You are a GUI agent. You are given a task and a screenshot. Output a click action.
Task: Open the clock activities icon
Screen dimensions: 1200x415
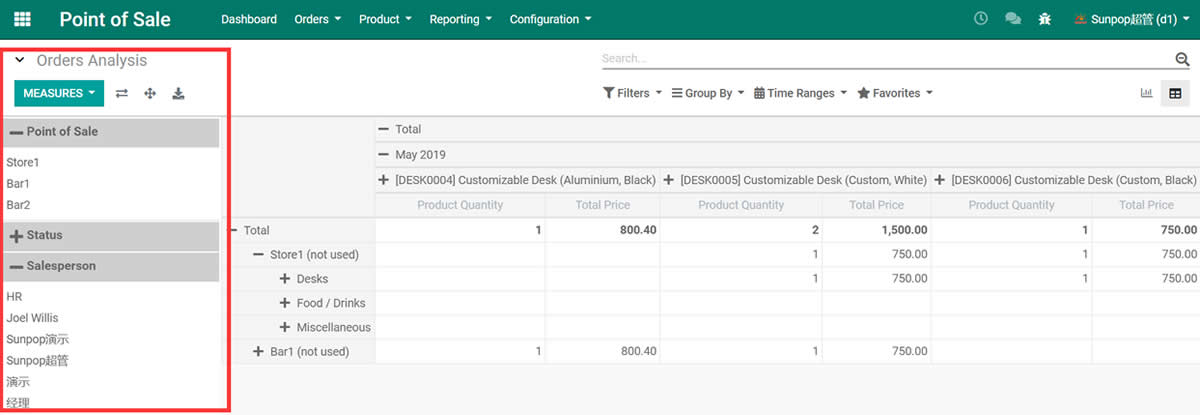point(981,19)
